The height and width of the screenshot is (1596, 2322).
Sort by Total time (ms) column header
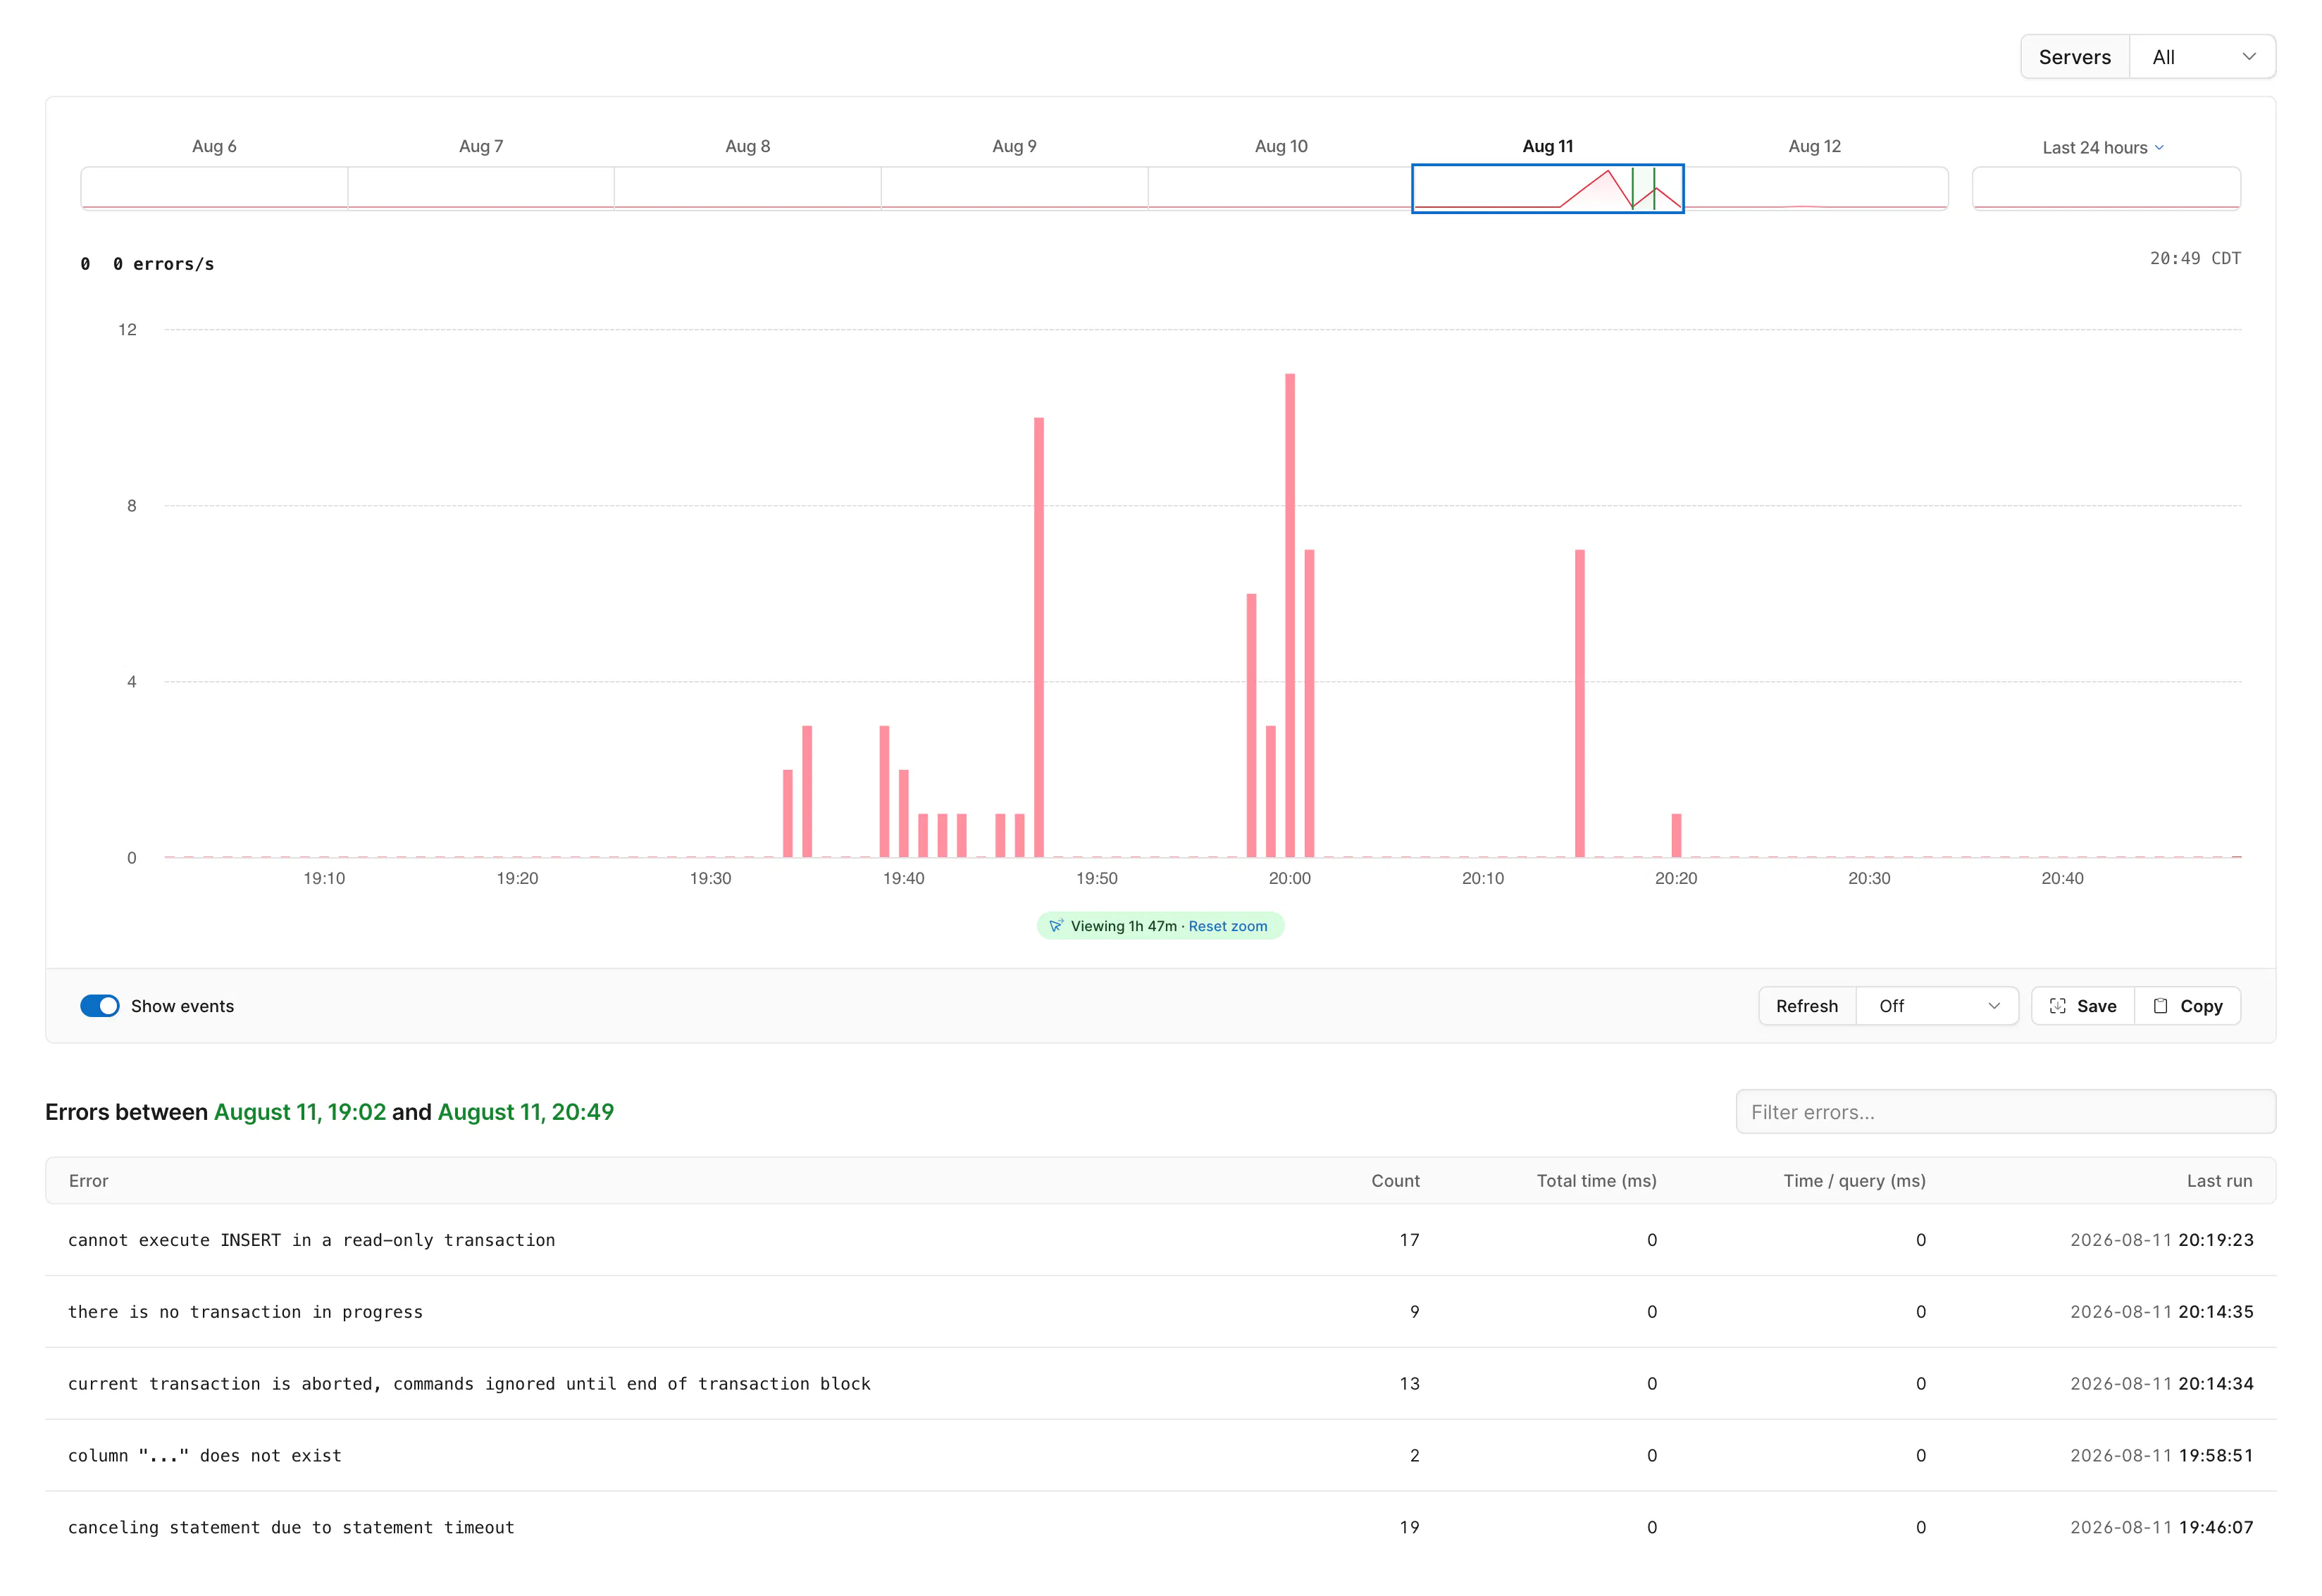1596,1181
